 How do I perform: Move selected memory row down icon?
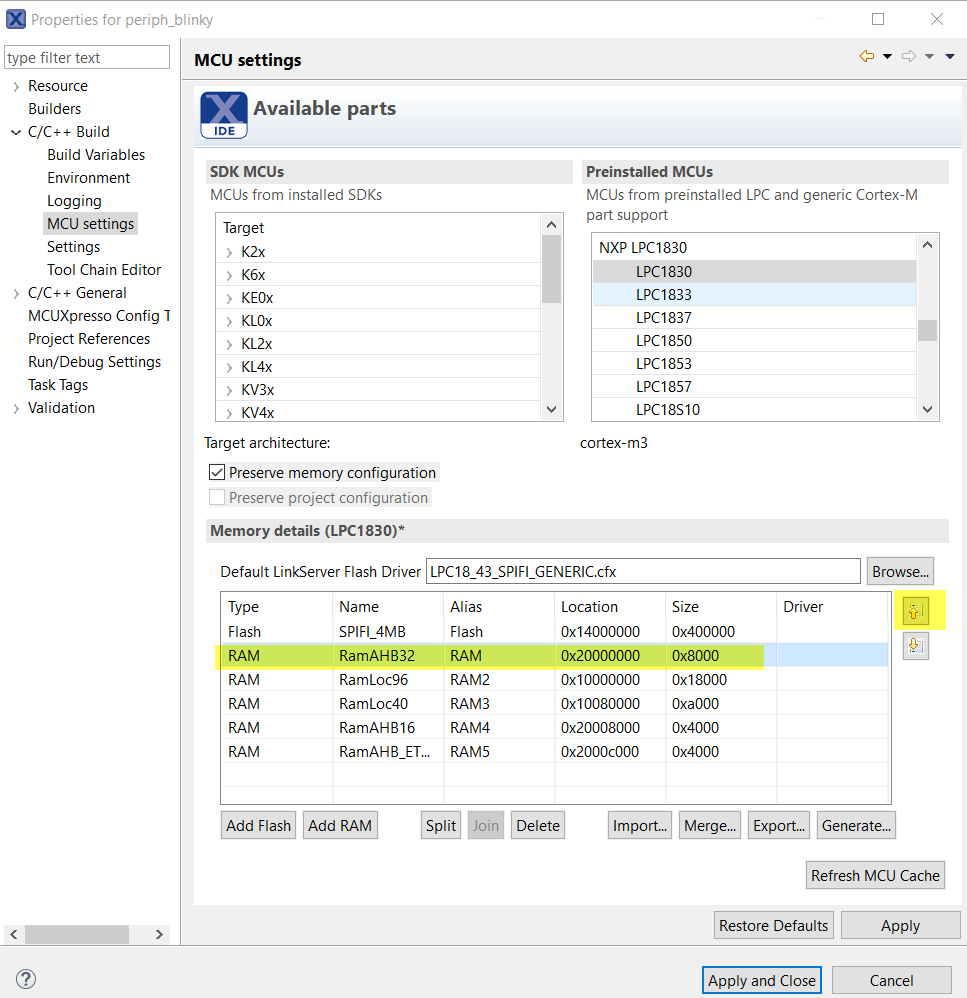pyautogui.click(x=915, y=646)
